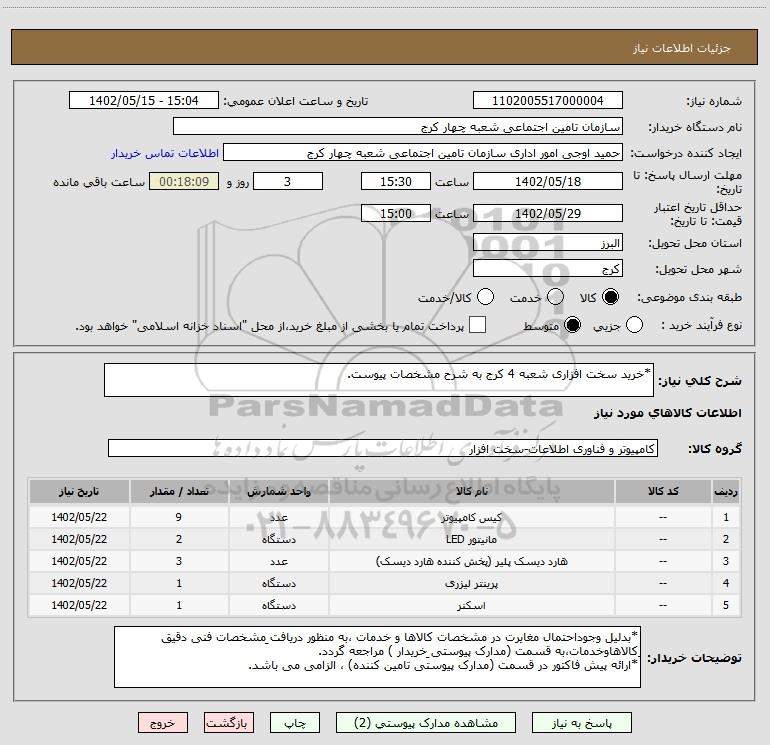Click the تعداد / مقدار column header
The width and height of the screenshot is (770, 745).
(x=179, y=492)
